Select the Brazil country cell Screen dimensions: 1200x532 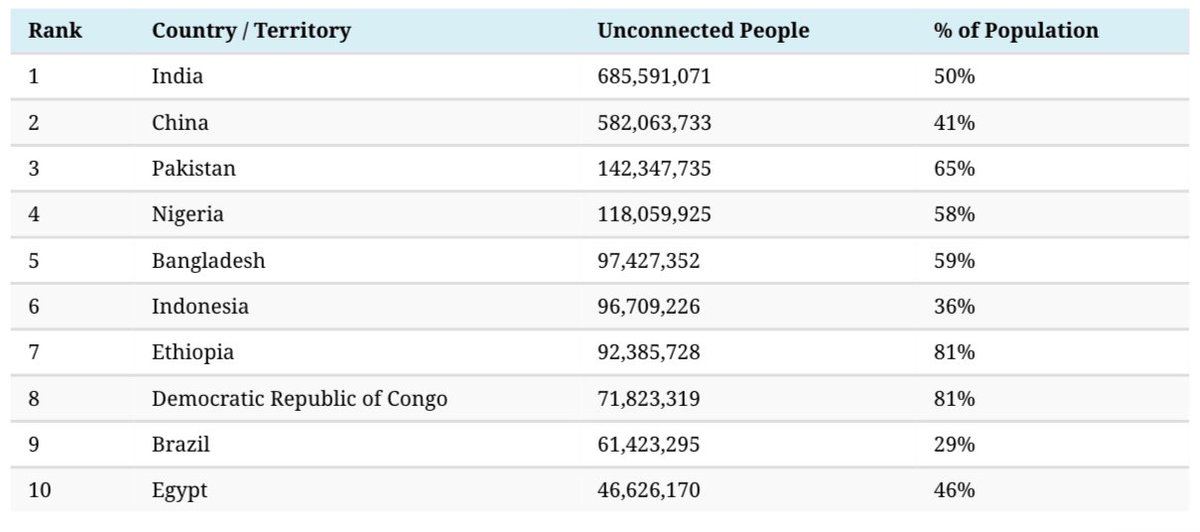click(x=181, y=445)
